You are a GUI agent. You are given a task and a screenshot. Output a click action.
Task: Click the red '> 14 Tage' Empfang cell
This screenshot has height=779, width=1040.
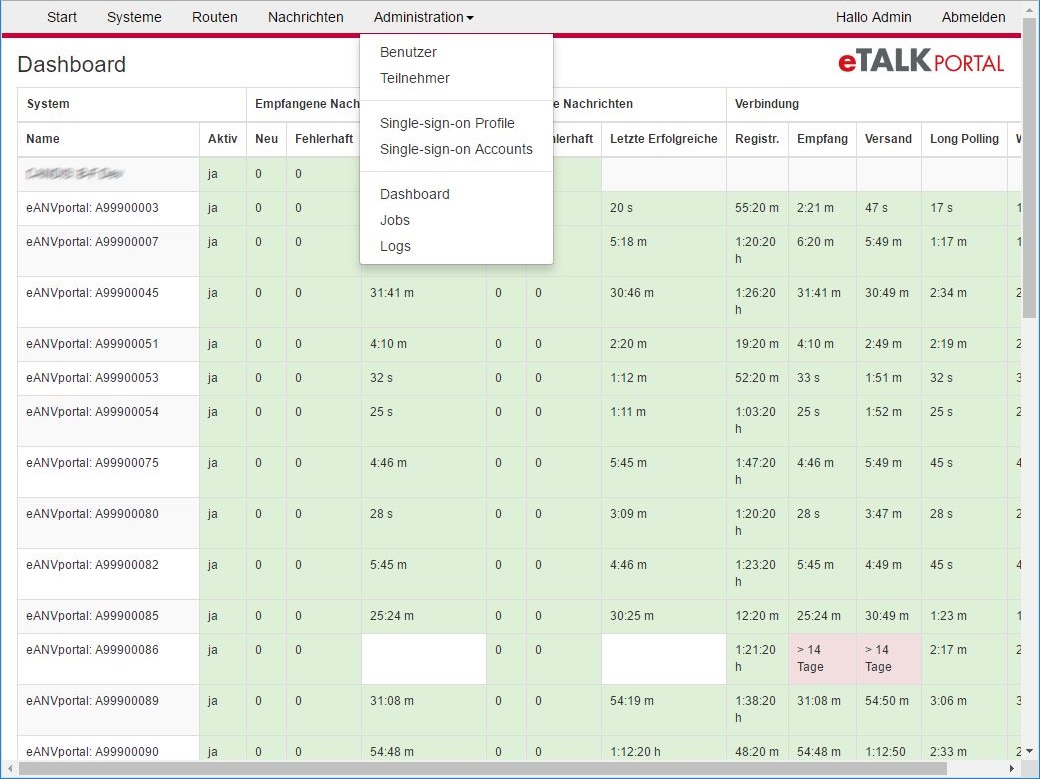click(822, 658)
